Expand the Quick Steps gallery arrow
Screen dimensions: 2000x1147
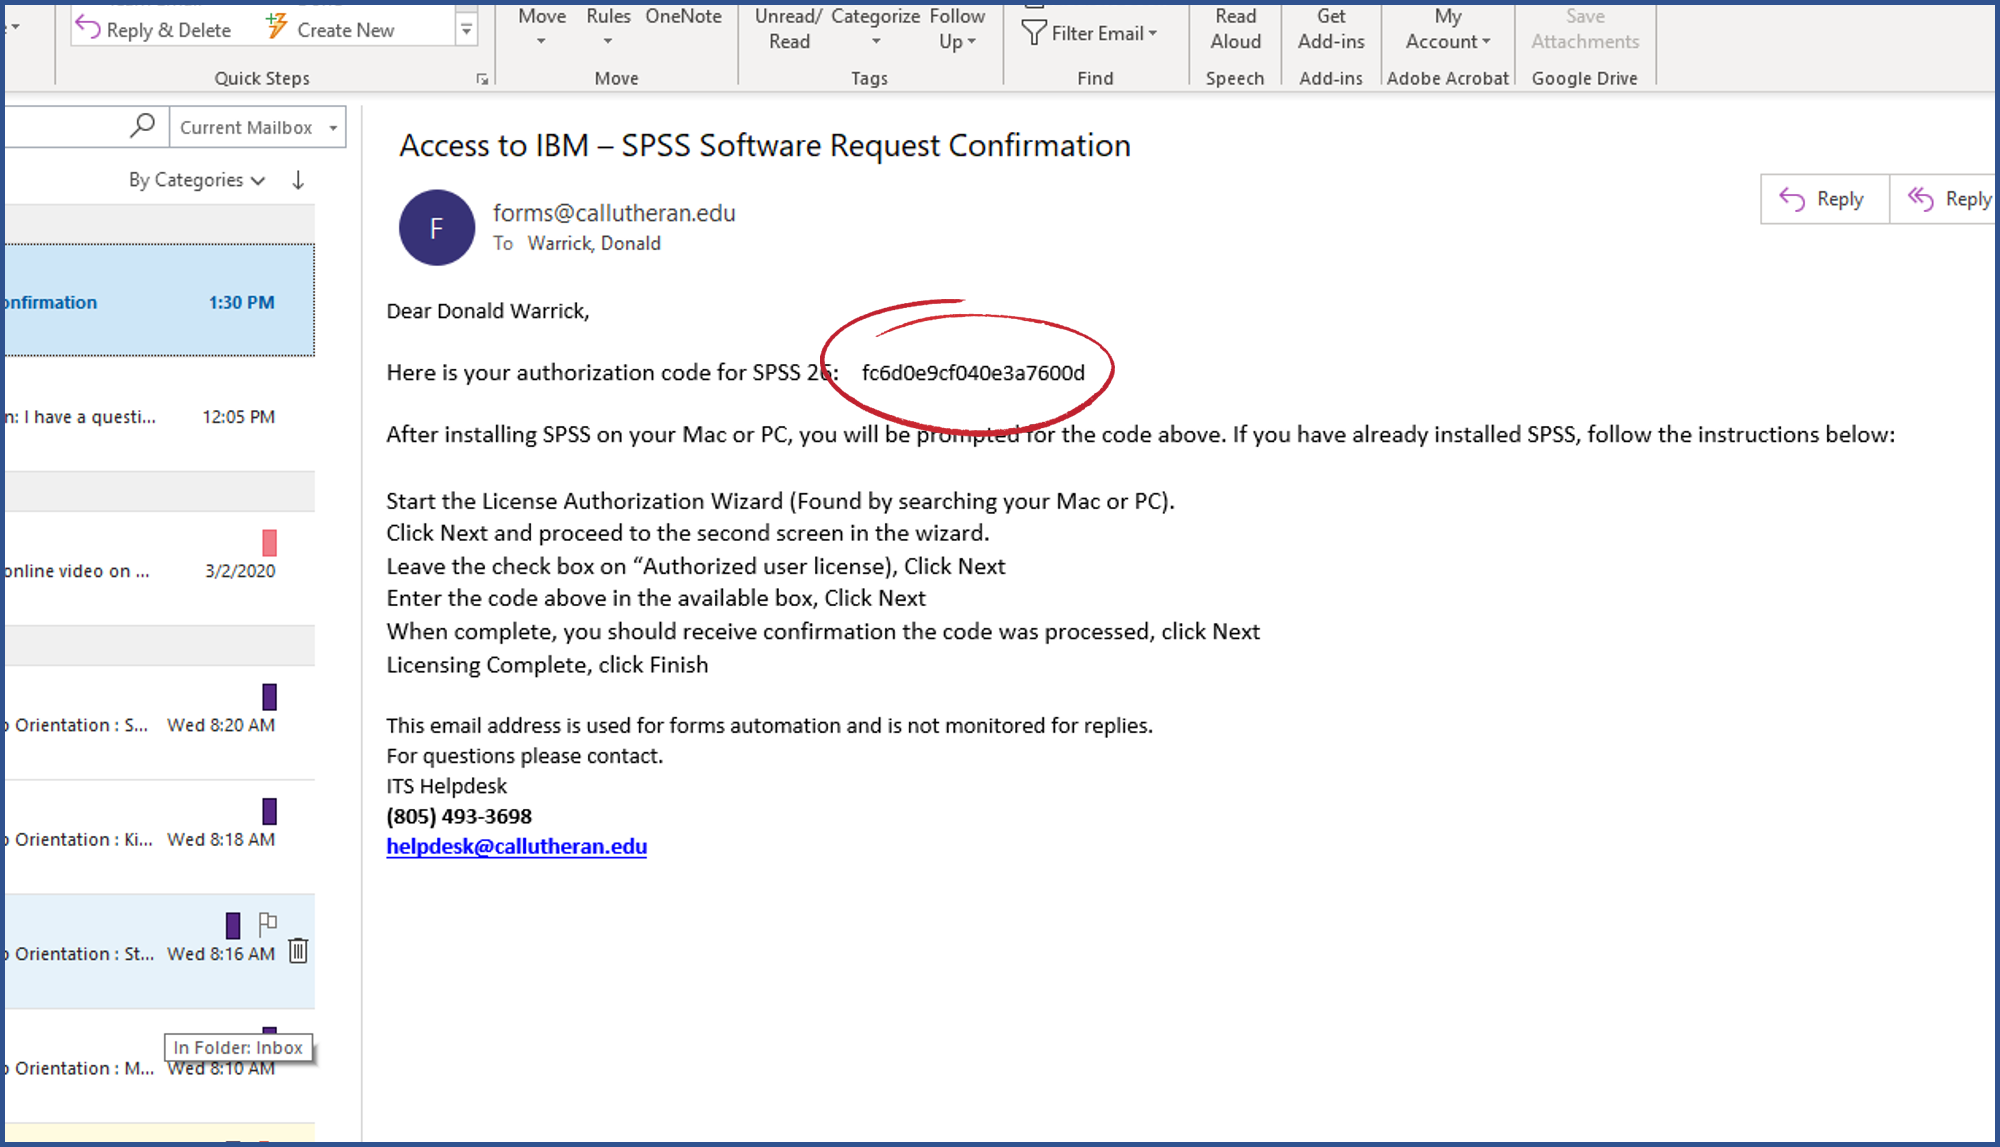[x=466, y=30]
